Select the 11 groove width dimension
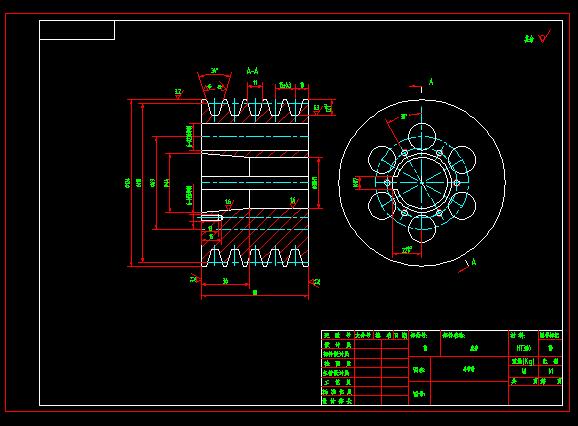The image size is (578, 426). pos(255,83)
